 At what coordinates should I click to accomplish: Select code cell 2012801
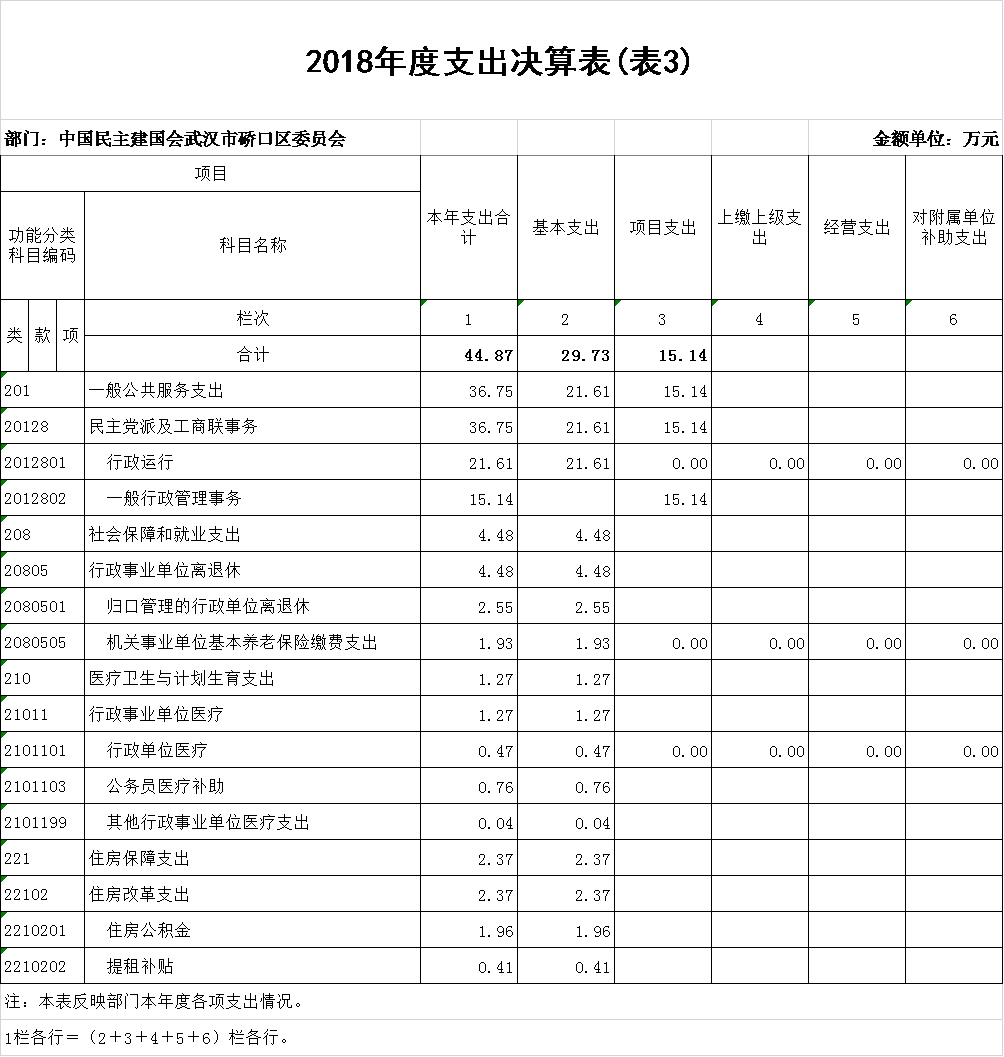click(42, 462)
